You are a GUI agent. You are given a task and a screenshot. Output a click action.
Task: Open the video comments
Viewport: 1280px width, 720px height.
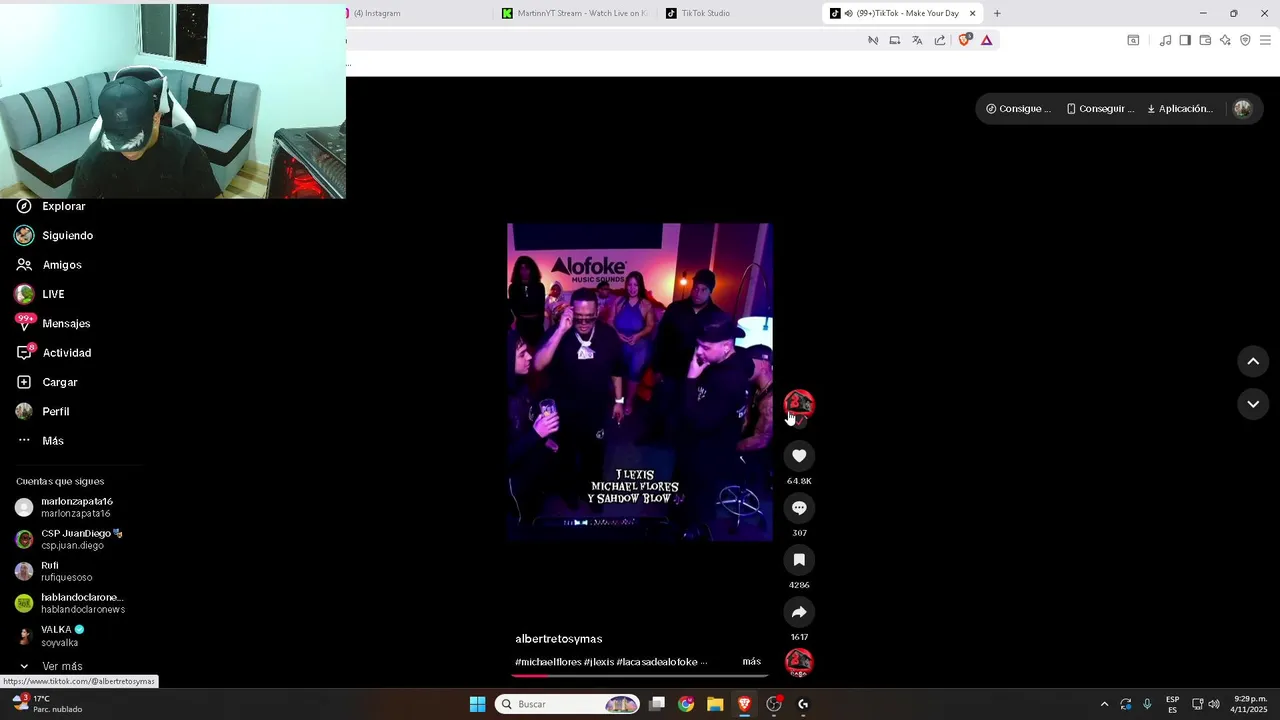coord(799,508)
